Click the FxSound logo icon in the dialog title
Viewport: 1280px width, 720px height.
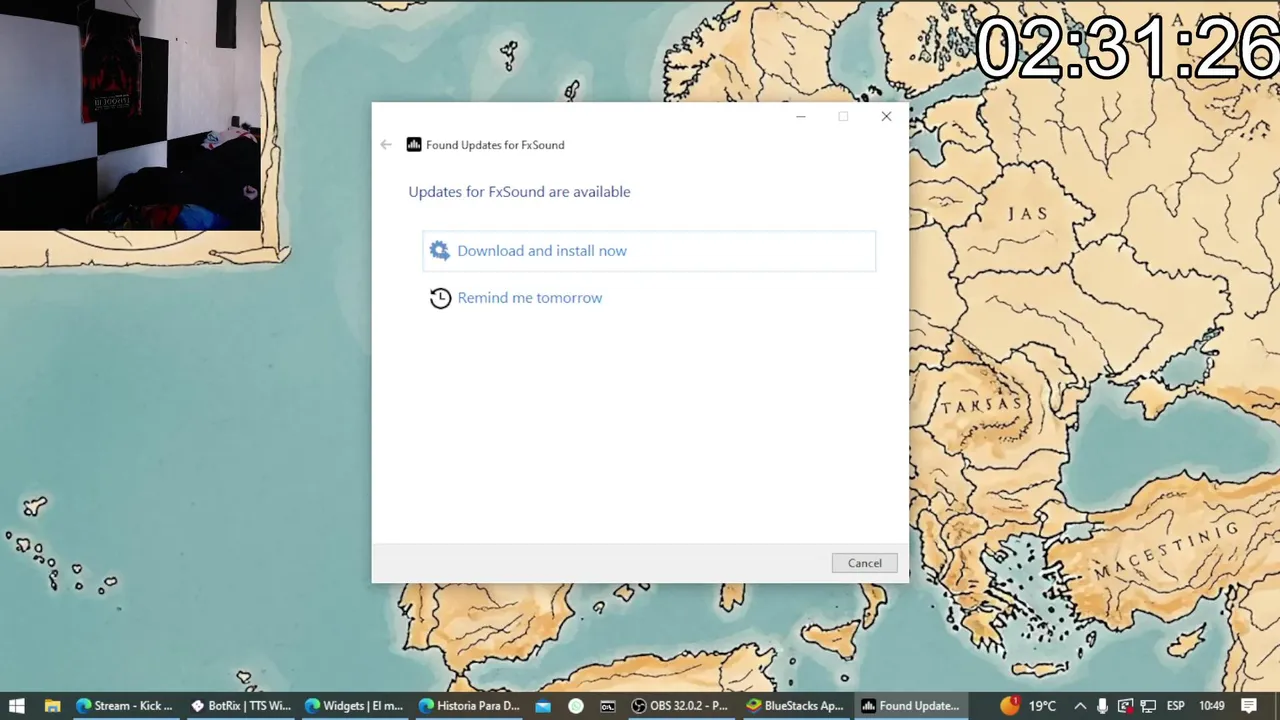click(414, 145)
